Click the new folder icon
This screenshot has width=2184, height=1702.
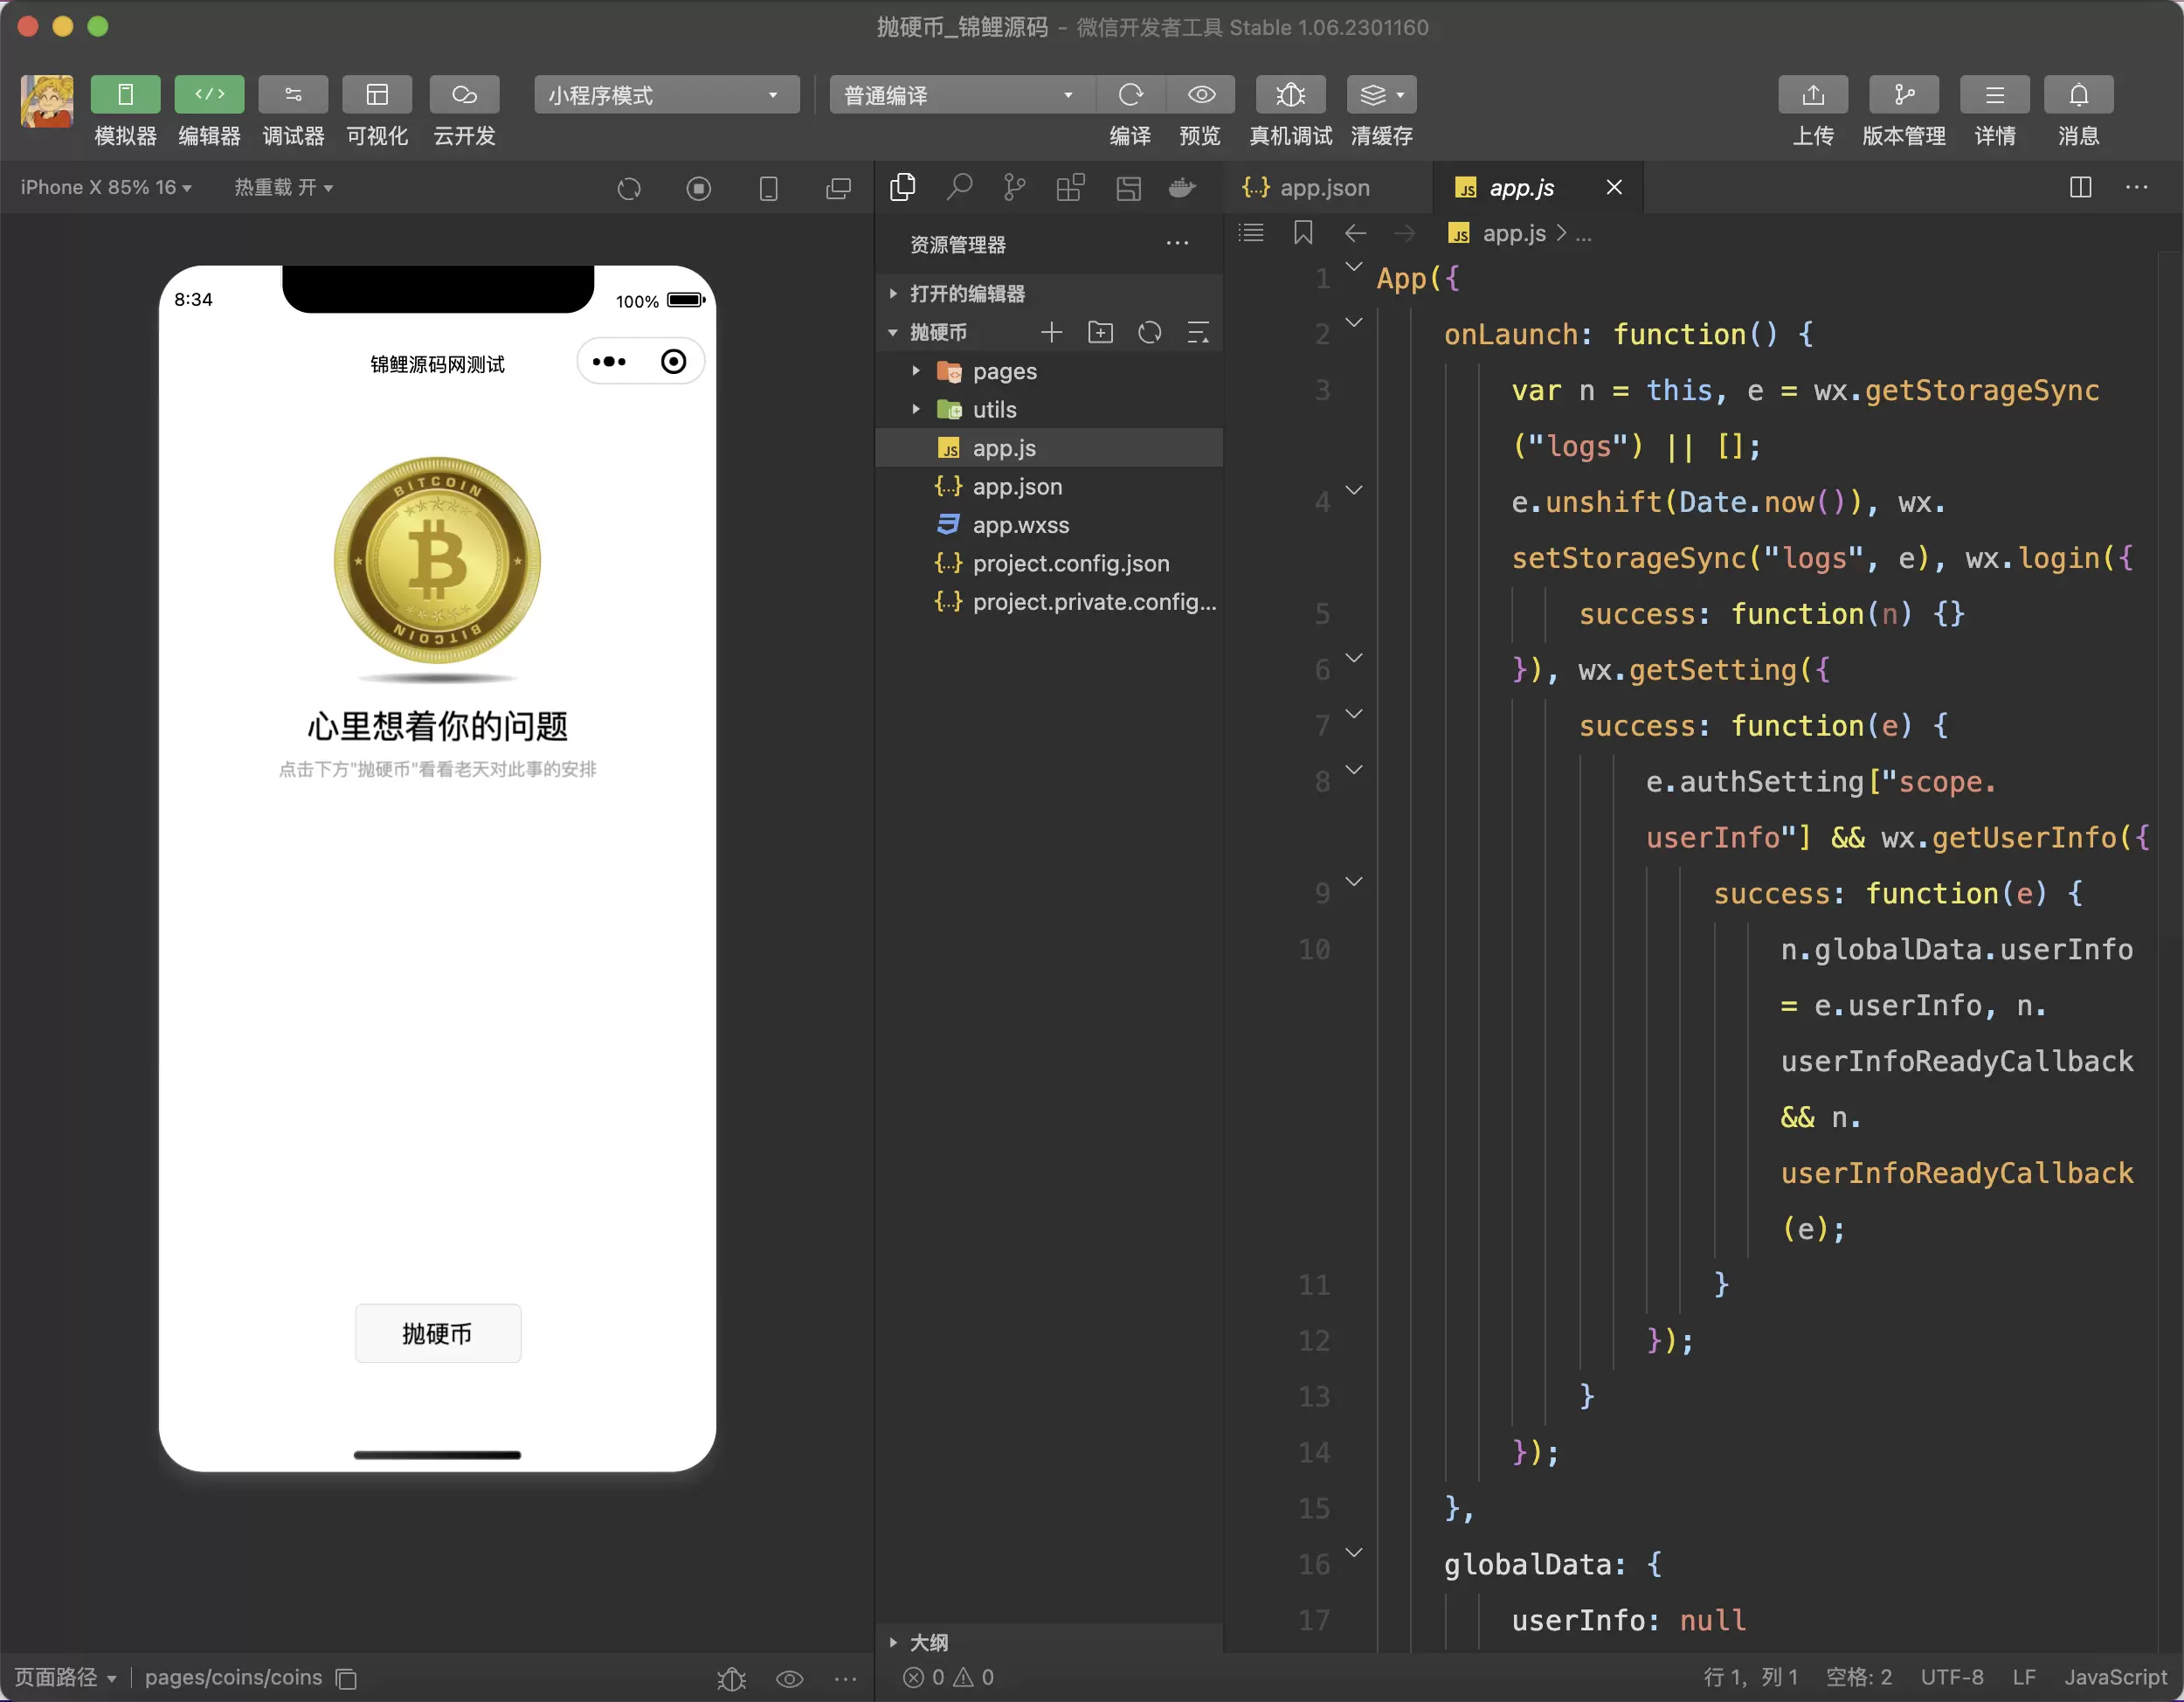pyautogui.click(x=1101, y=332)
